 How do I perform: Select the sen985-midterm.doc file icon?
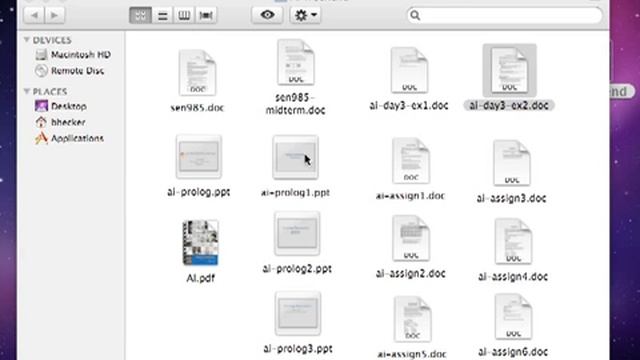(296, 62)
